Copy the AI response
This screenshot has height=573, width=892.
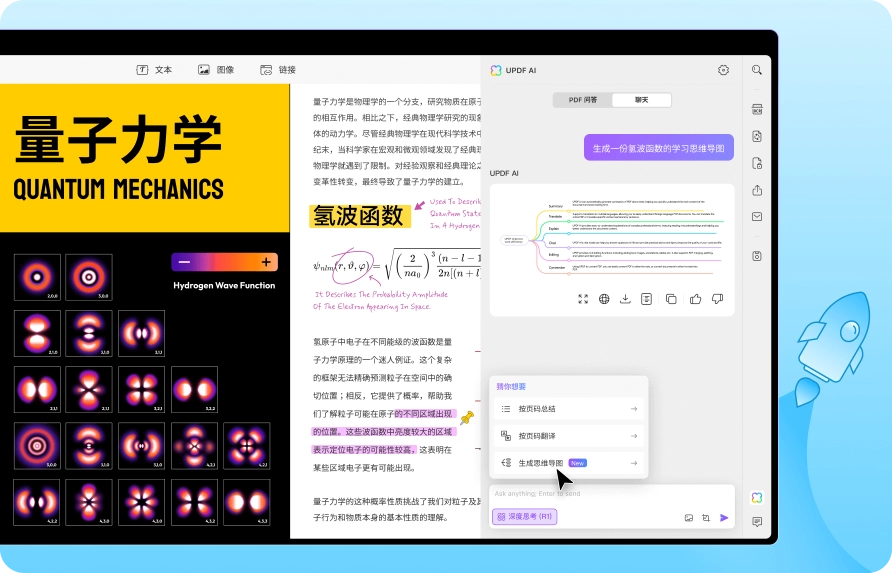(x=671, y=299)
